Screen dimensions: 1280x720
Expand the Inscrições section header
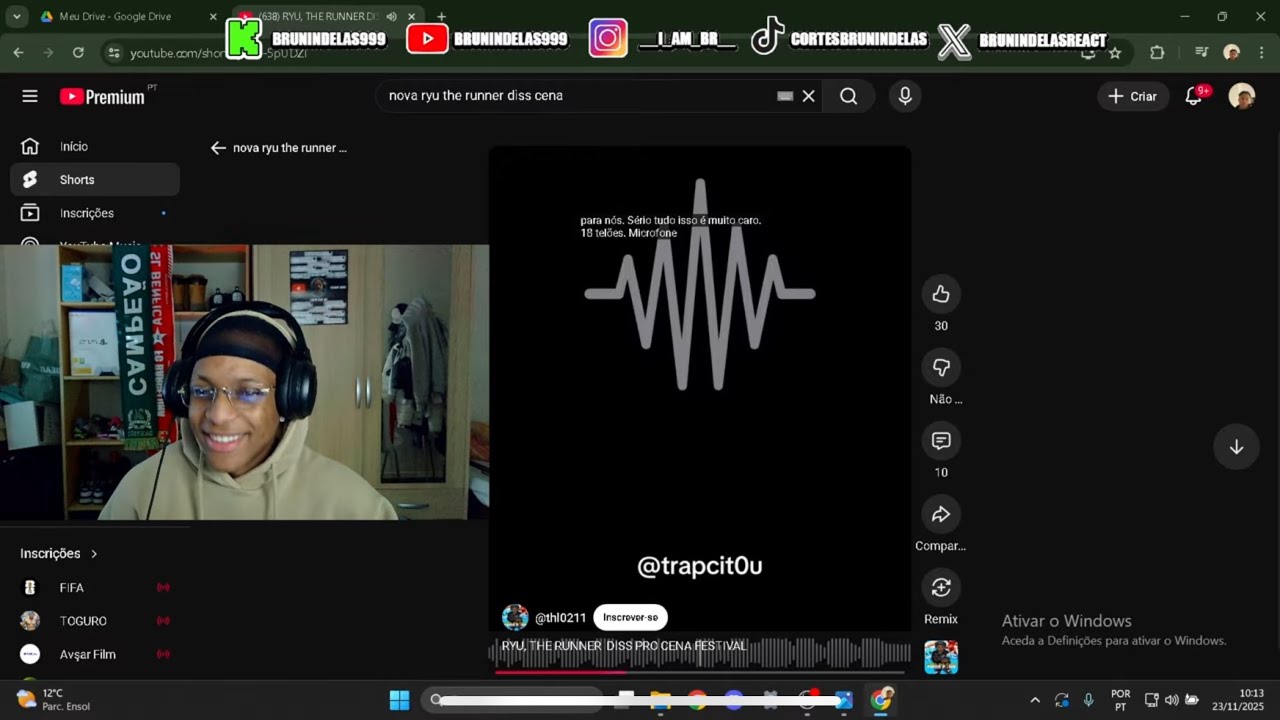click(x=60, y=553)
